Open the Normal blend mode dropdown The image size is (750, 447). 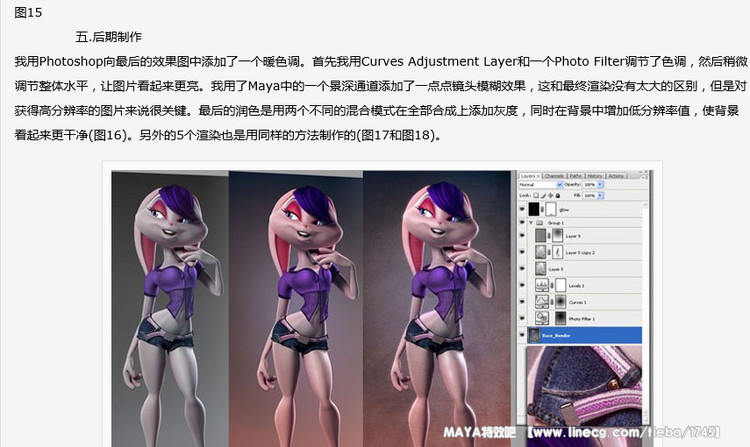click(539, 185)
